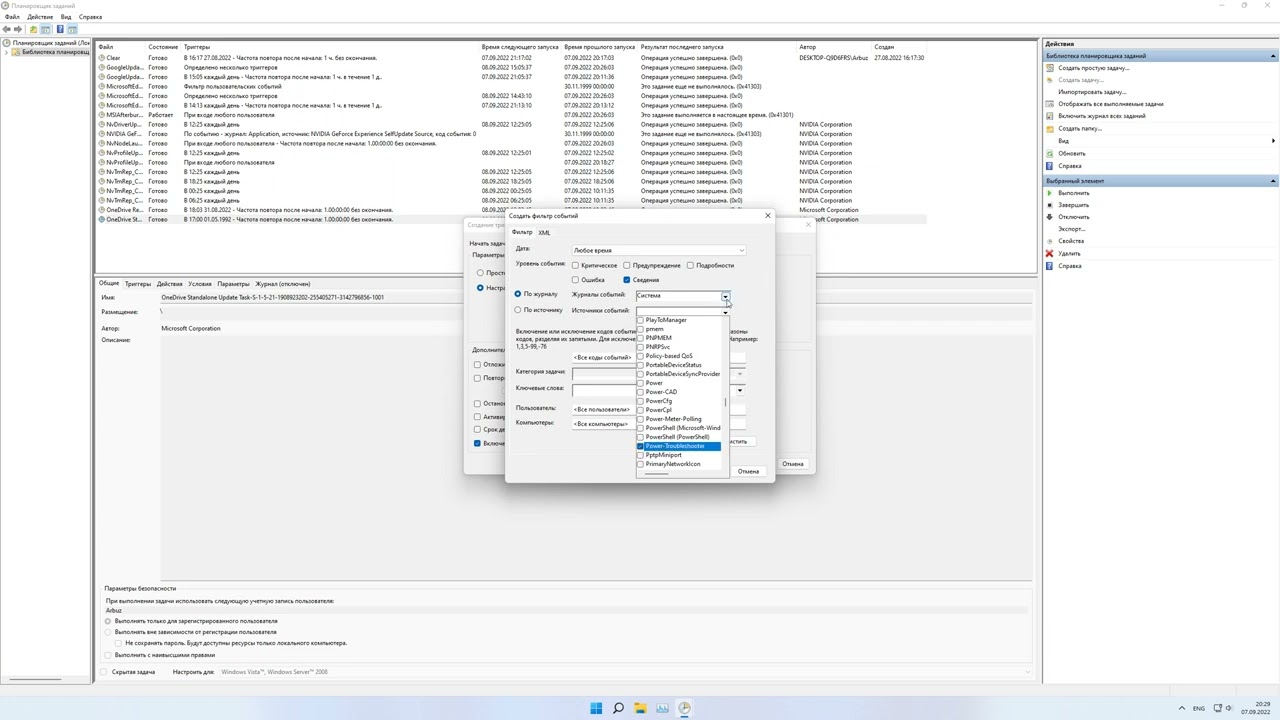Screen dimensions: 1280x720
Task: Open the taskbar Search icon
Action: click(x=618, y=708)
